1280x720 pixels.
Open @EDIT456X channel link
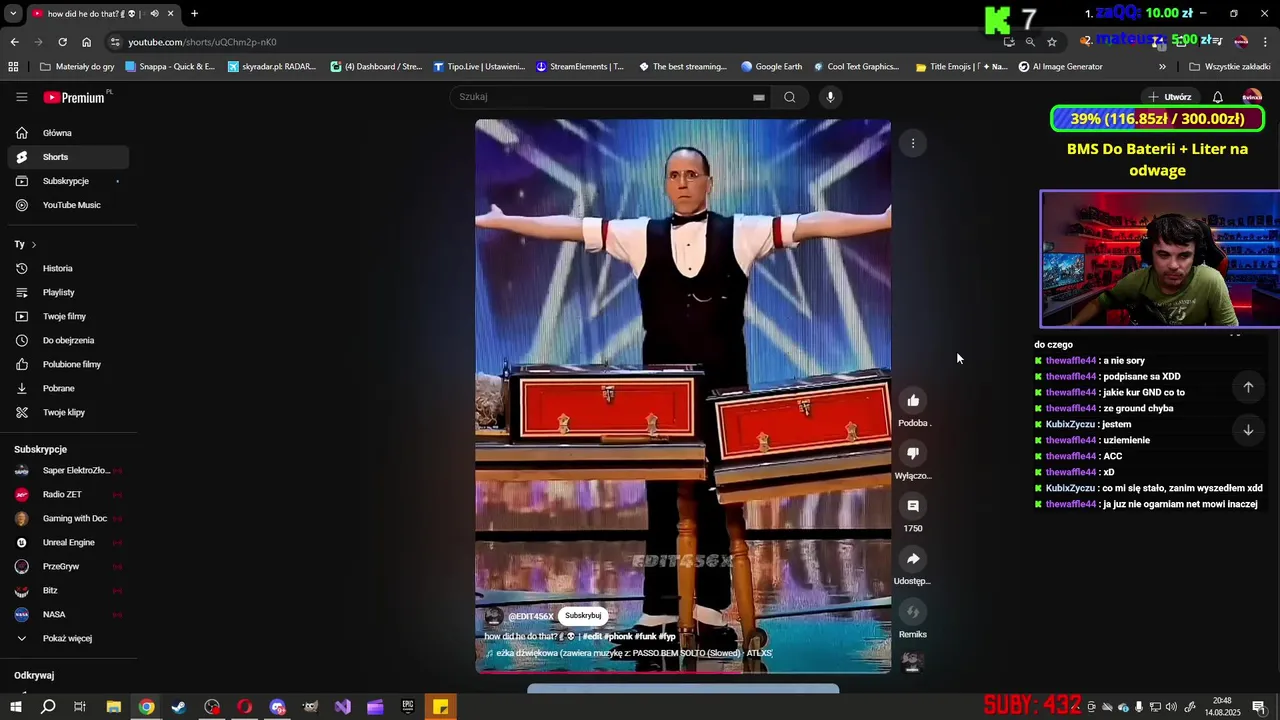click(x=530, y=617)
